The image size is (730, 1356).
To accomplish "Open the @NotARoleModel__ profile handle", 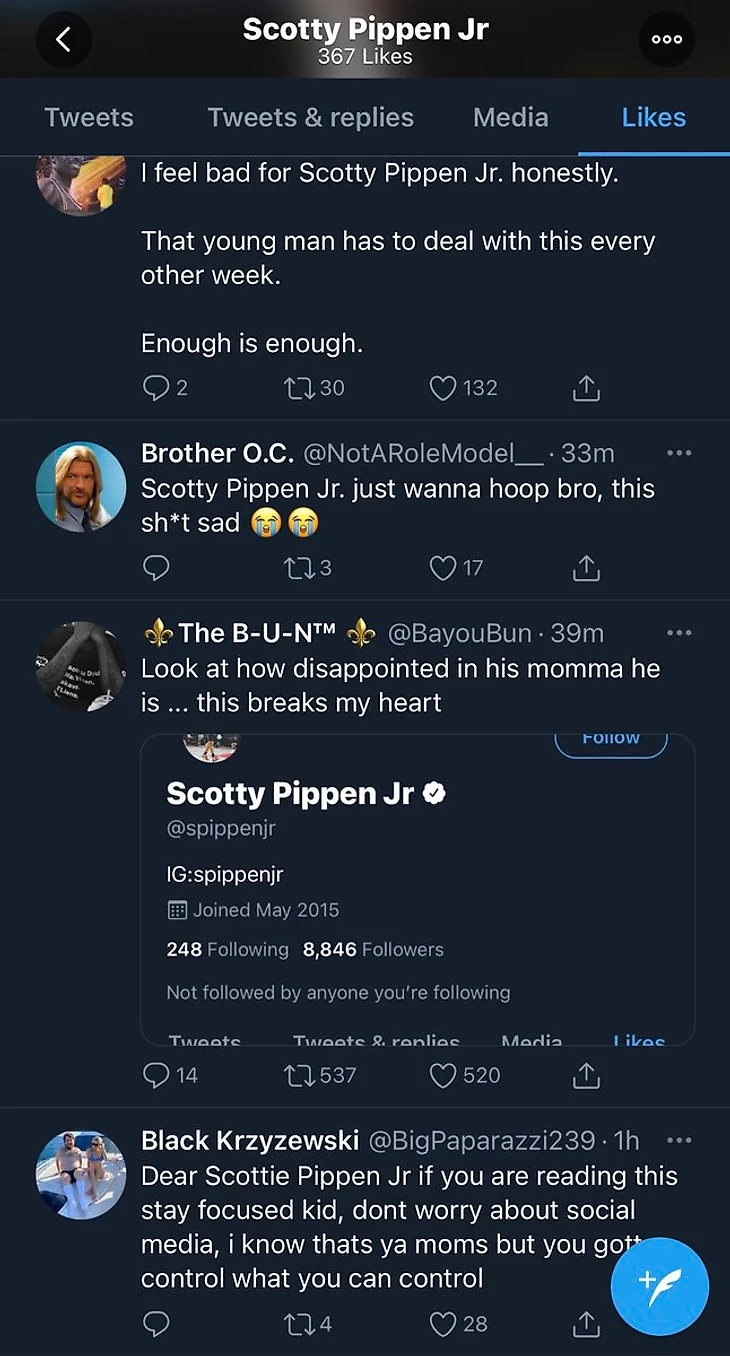I will pos(423,453).
